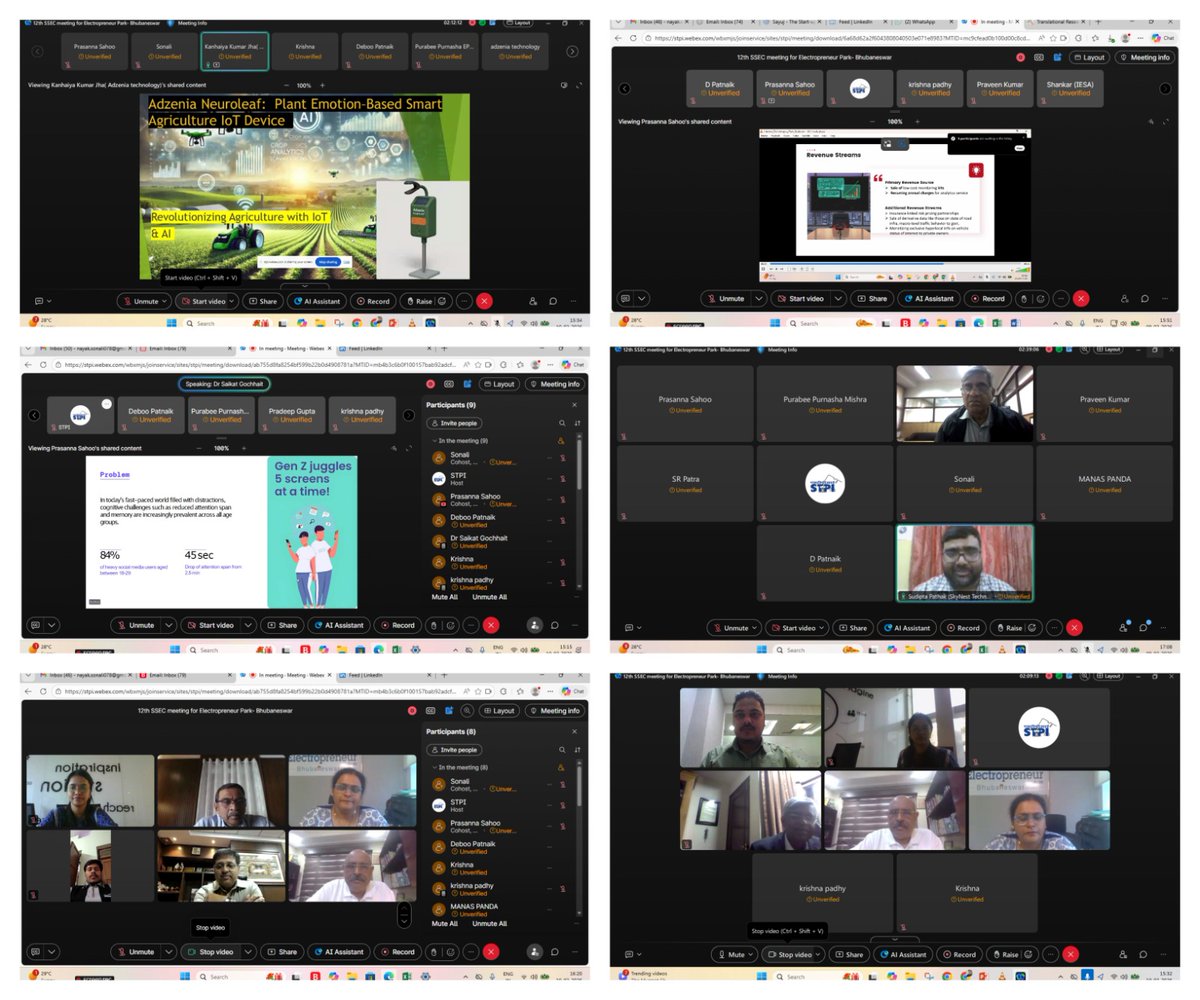Open AI Assistant in the Adzenia Neuroleaf window
Viewport: 1200px width, 1000px height.
pyautogui.click(x=317, y=300)
